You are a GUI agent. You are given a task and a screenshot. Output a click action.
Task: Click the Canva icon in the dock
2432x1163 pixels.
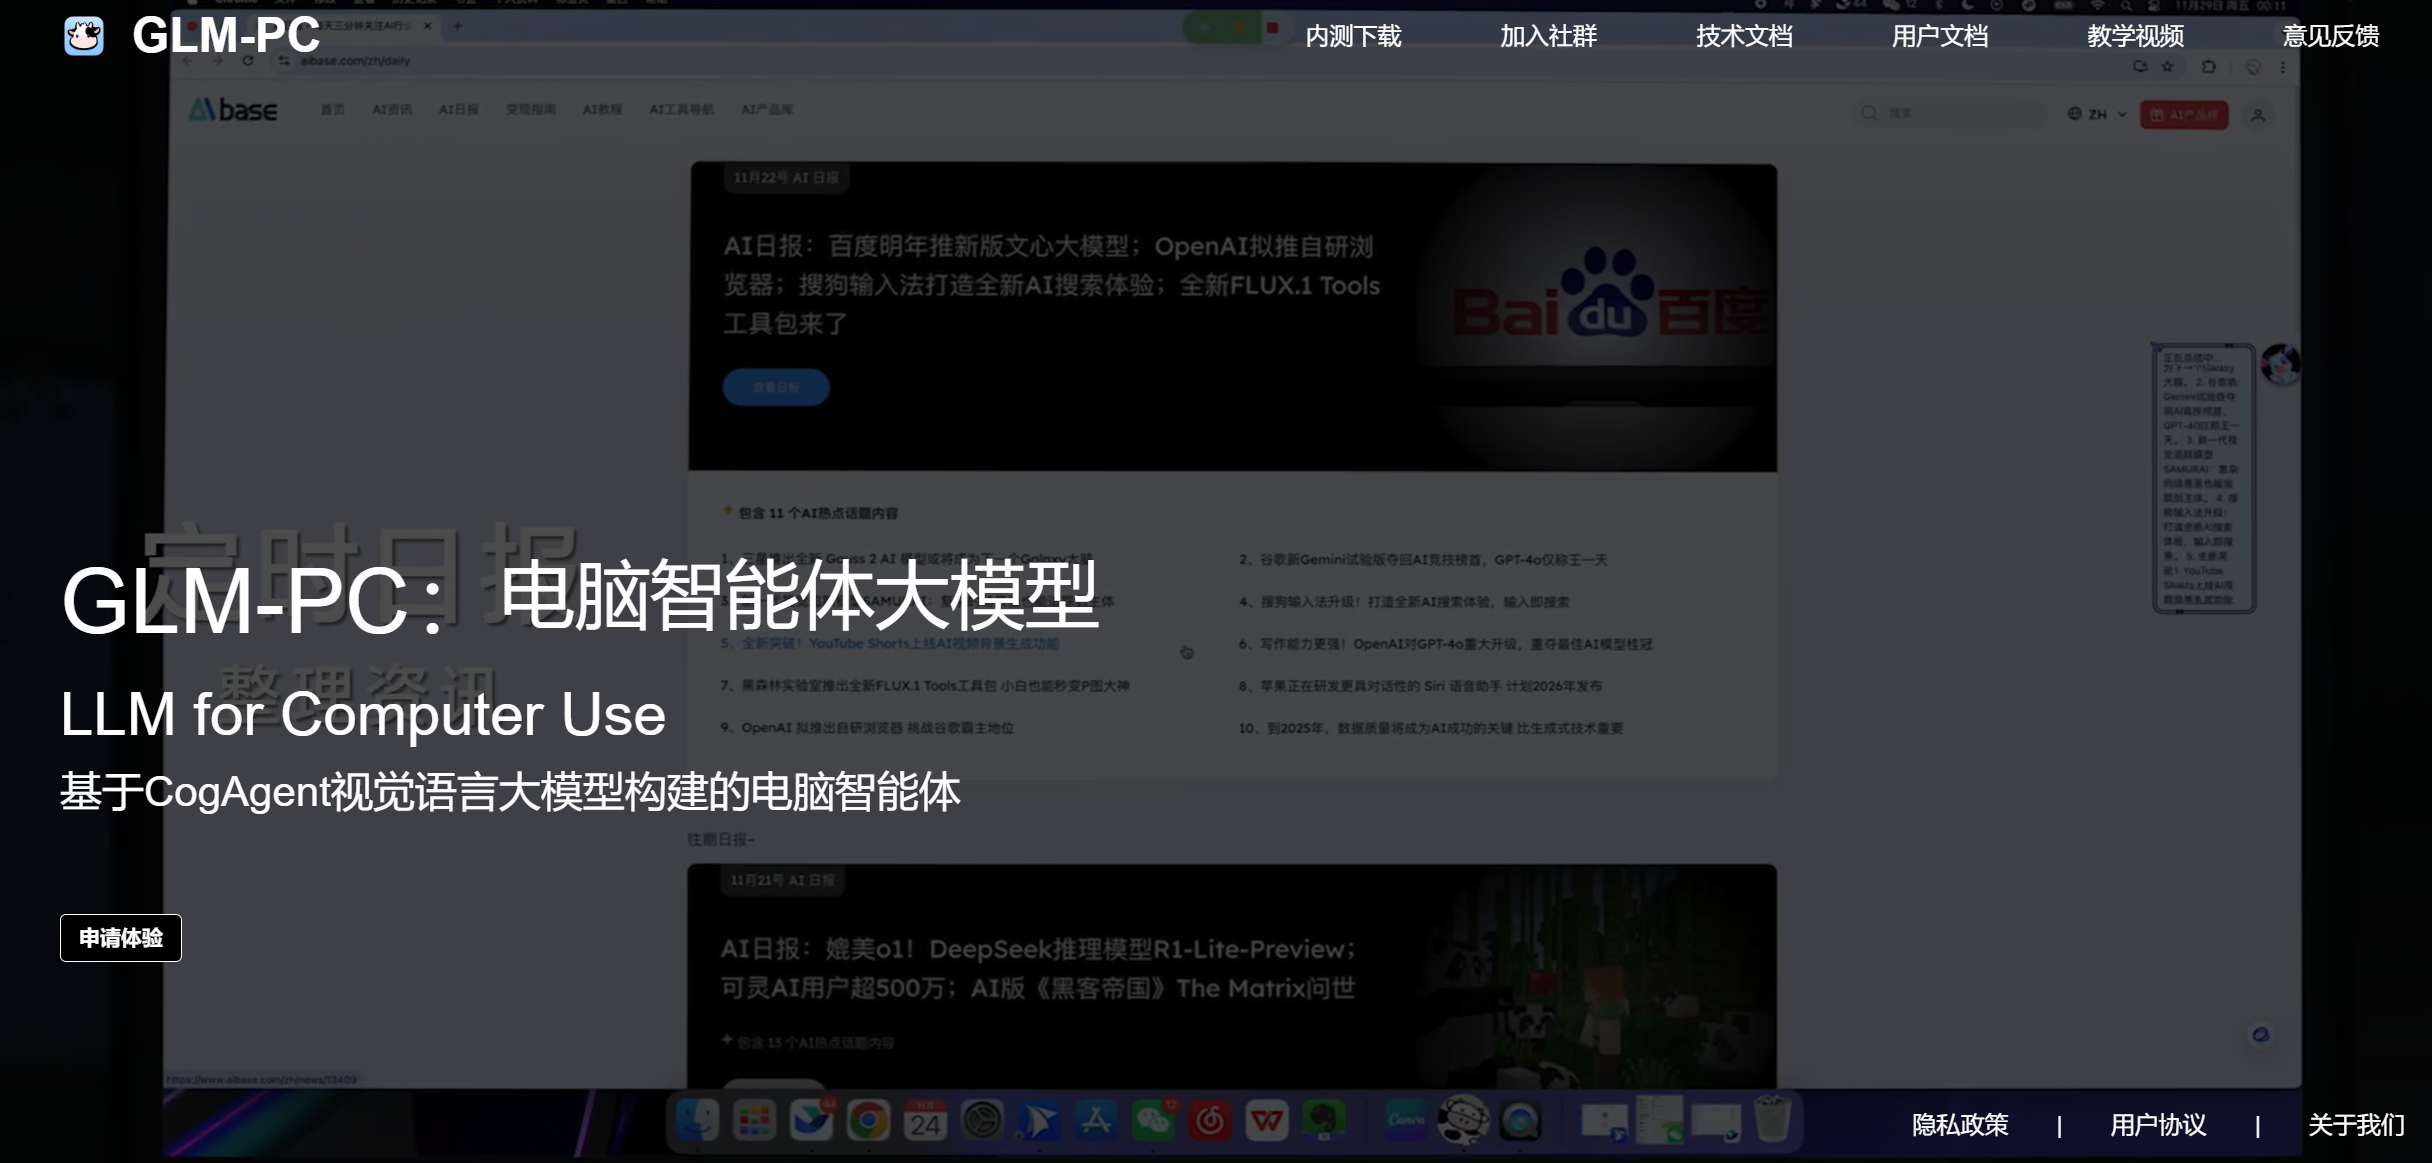(x=1406, y=1121)
